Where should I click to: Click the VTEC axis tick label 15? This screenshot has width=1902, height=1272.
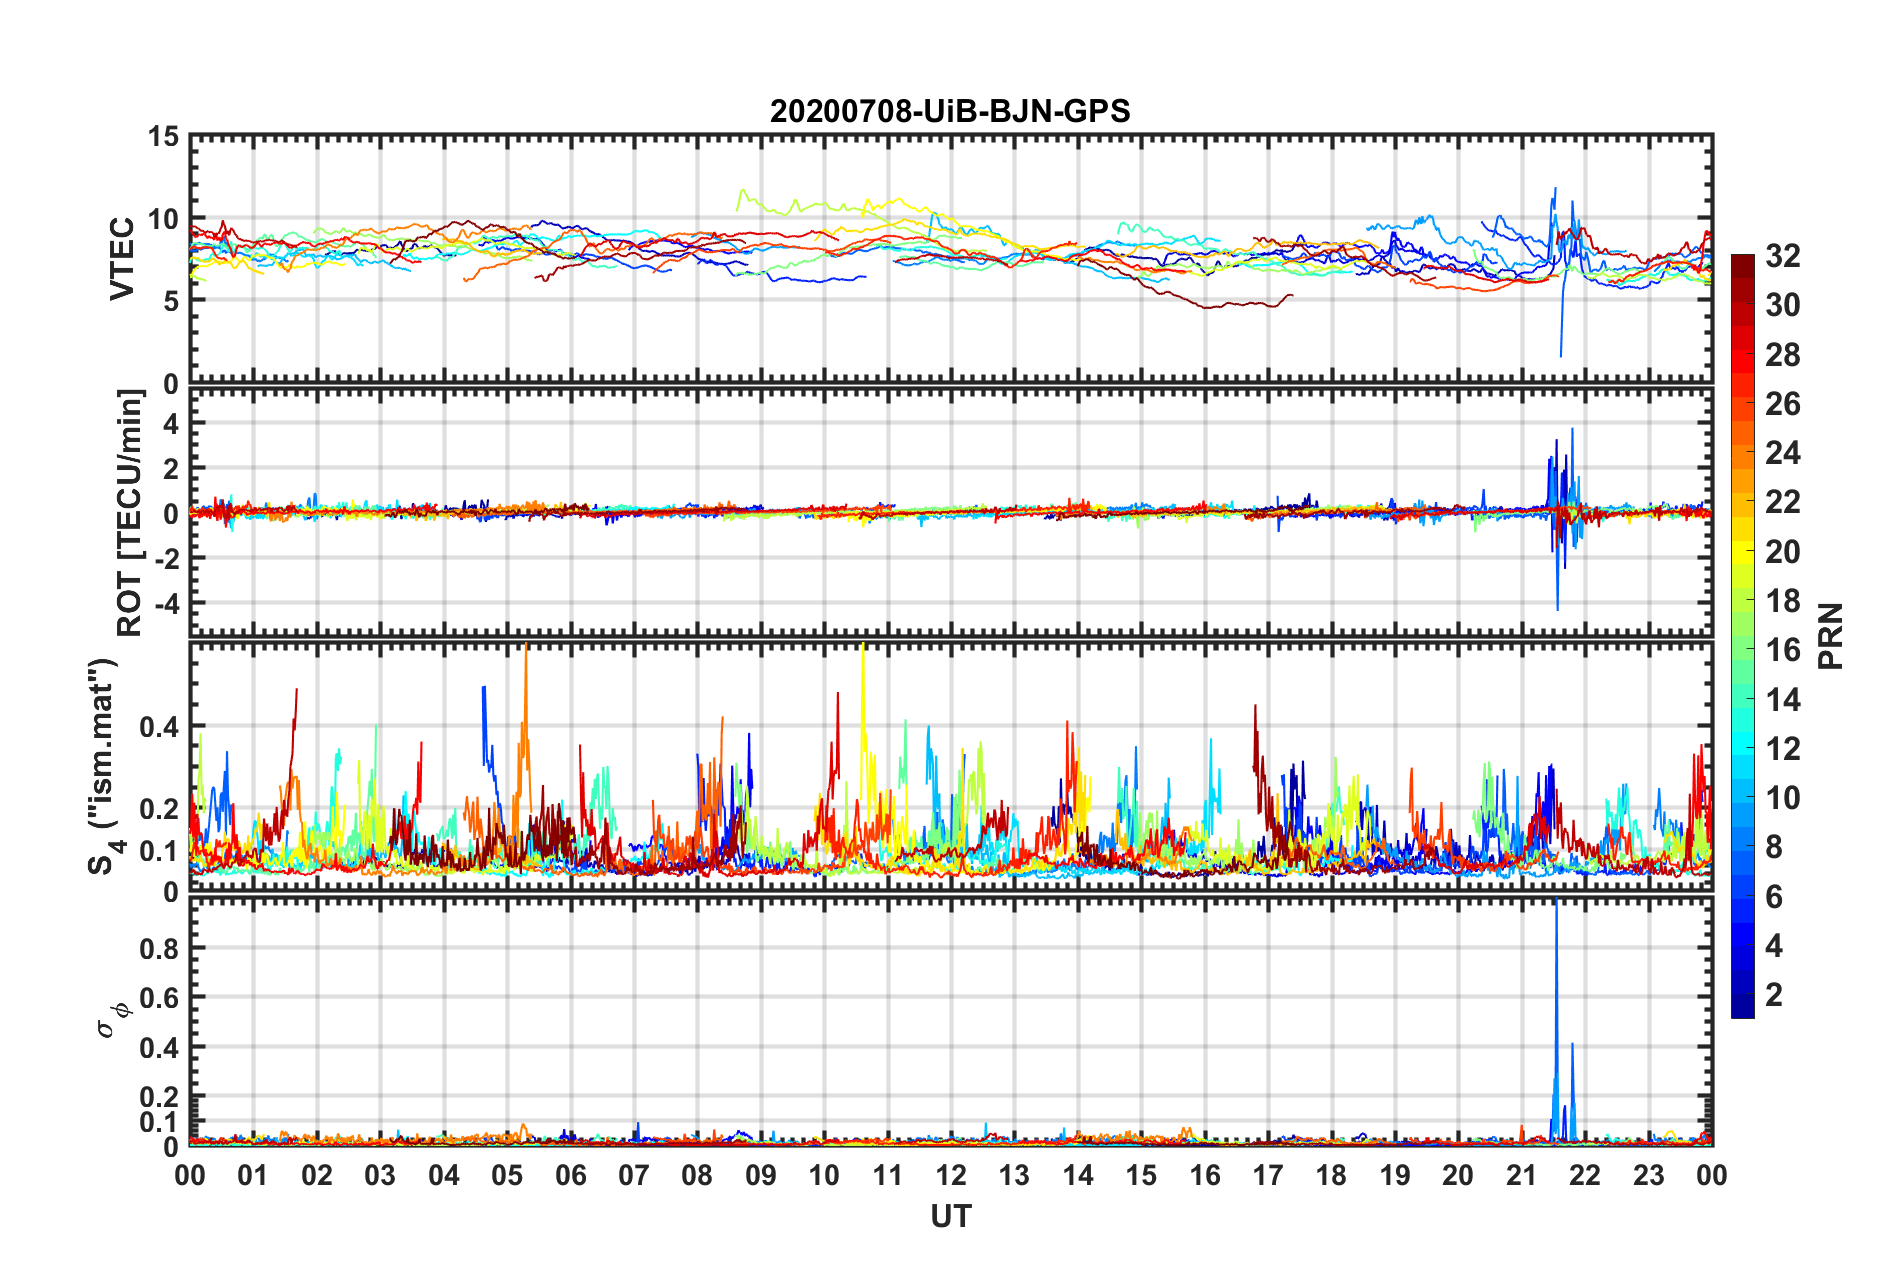click(162, 137)
